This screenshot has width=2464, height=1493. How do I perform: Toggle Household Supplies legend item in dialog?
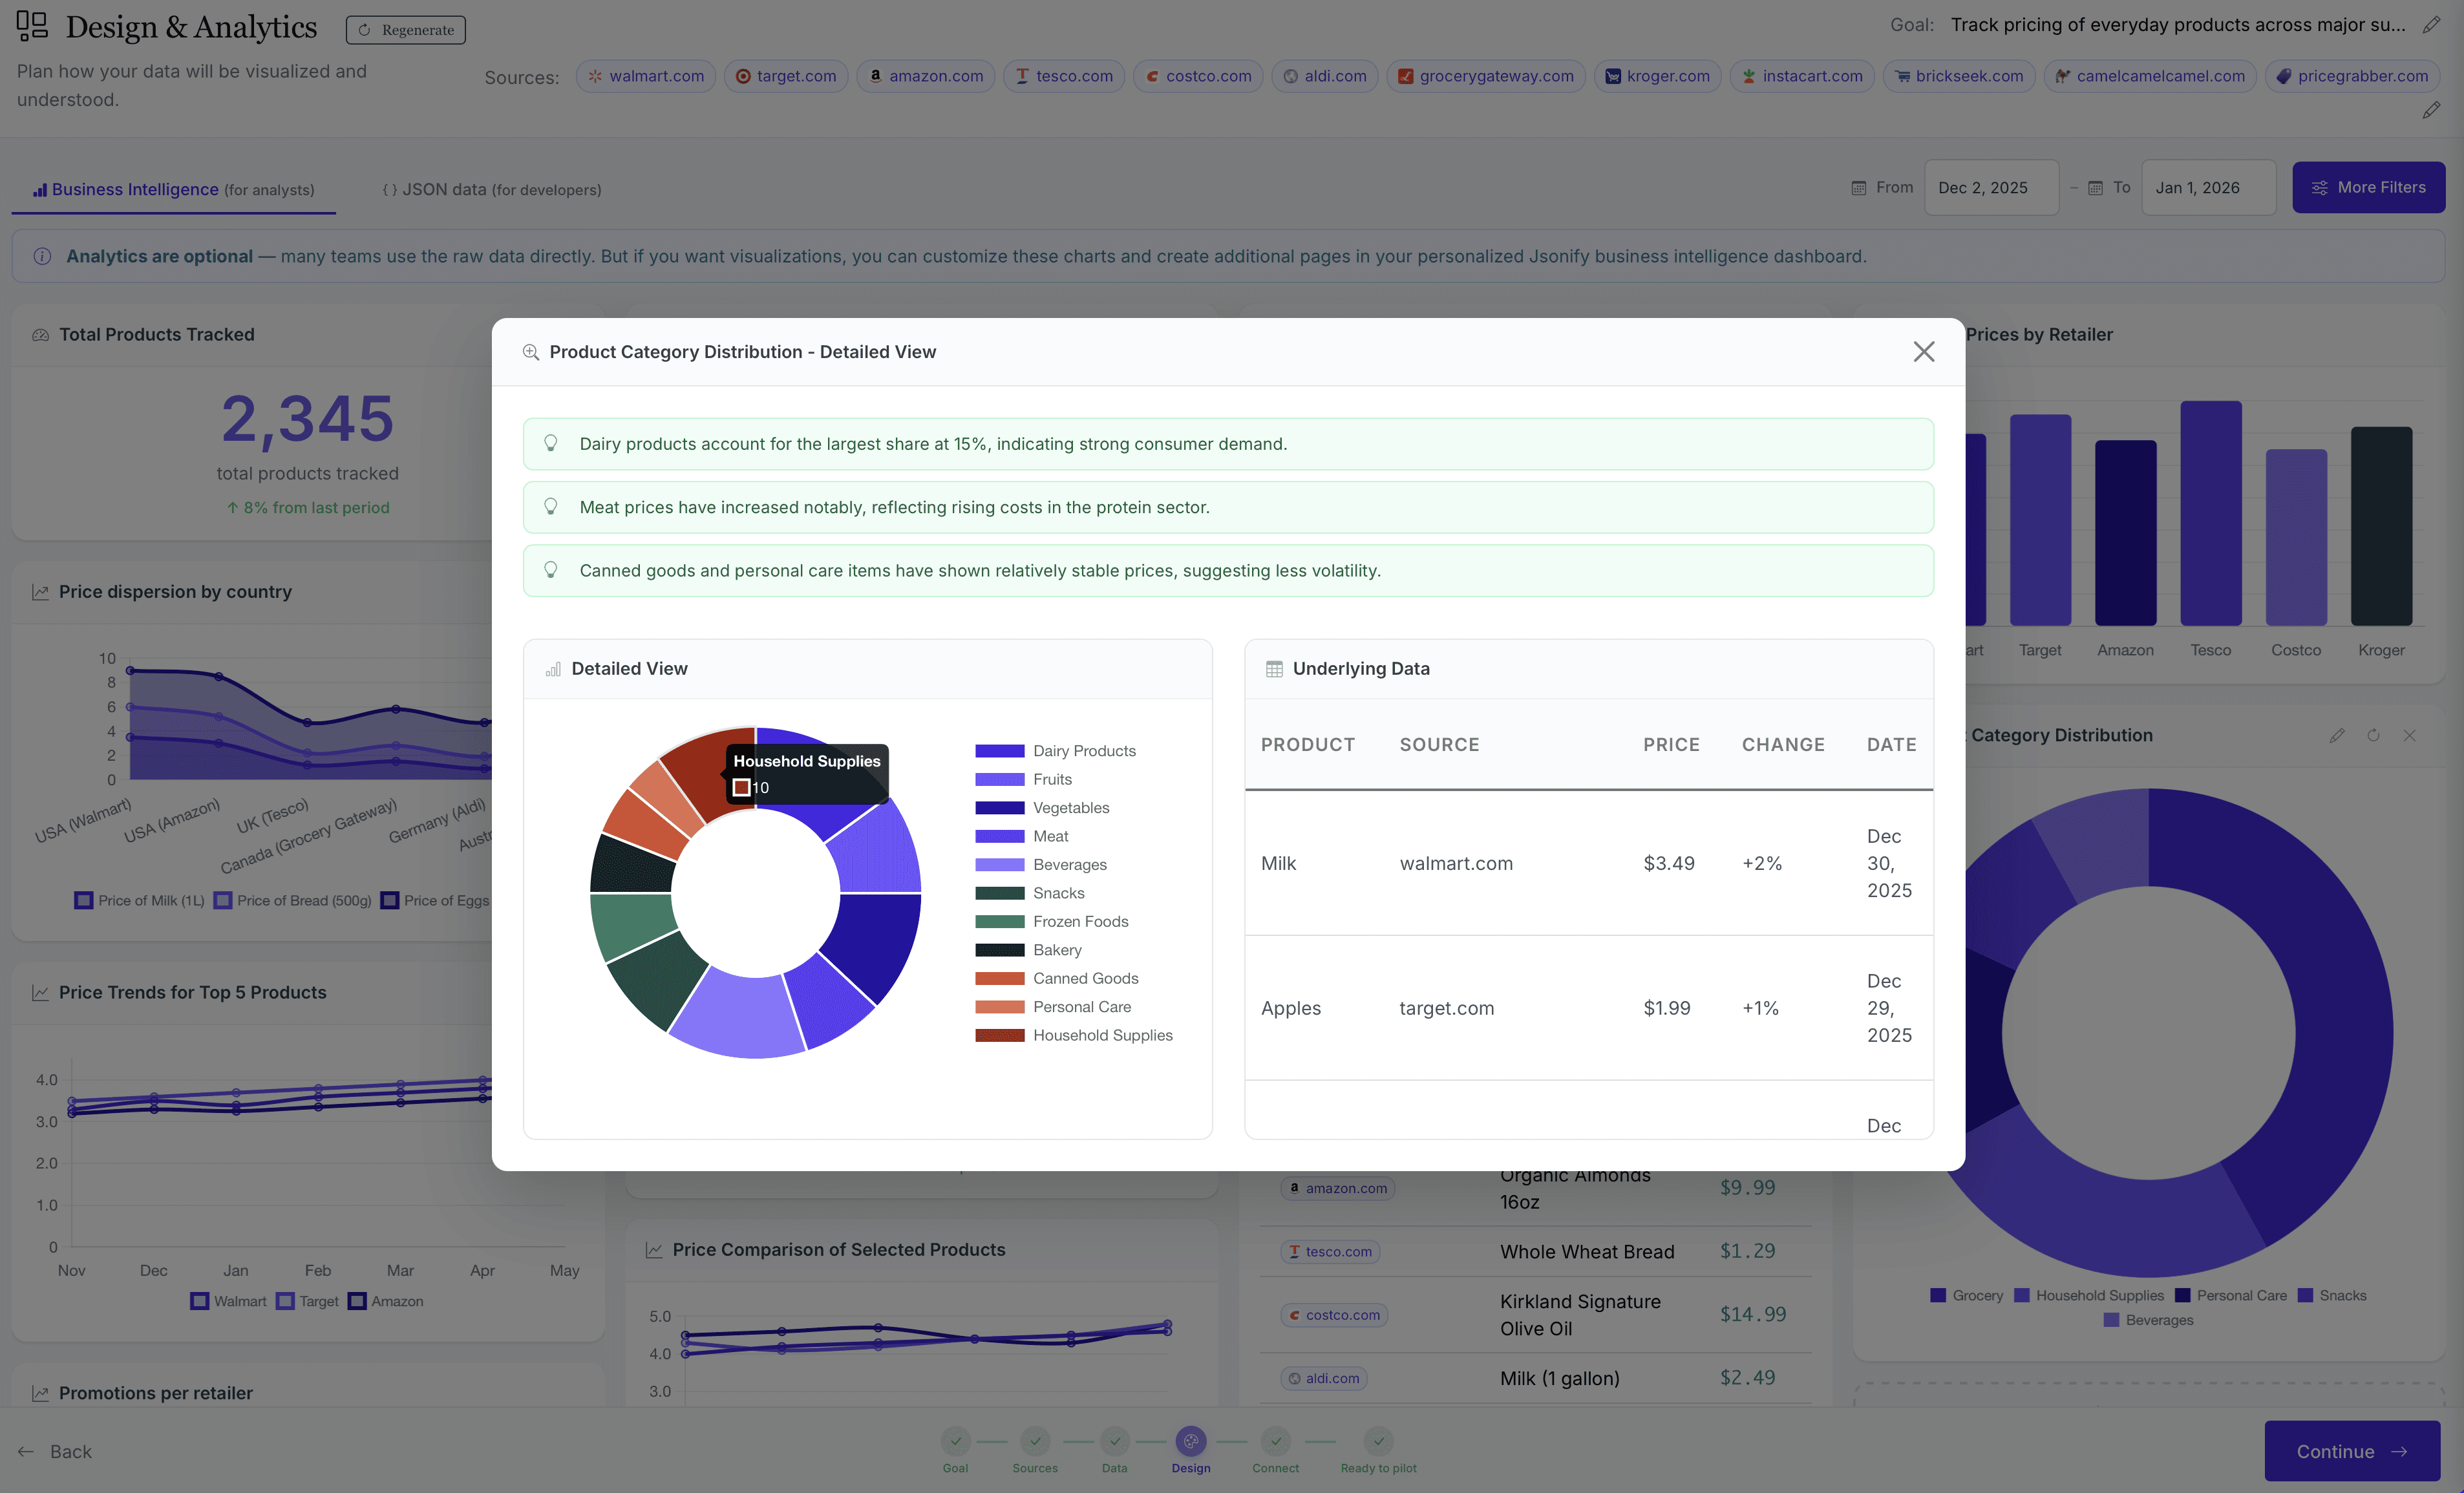coord(1101,1035)
